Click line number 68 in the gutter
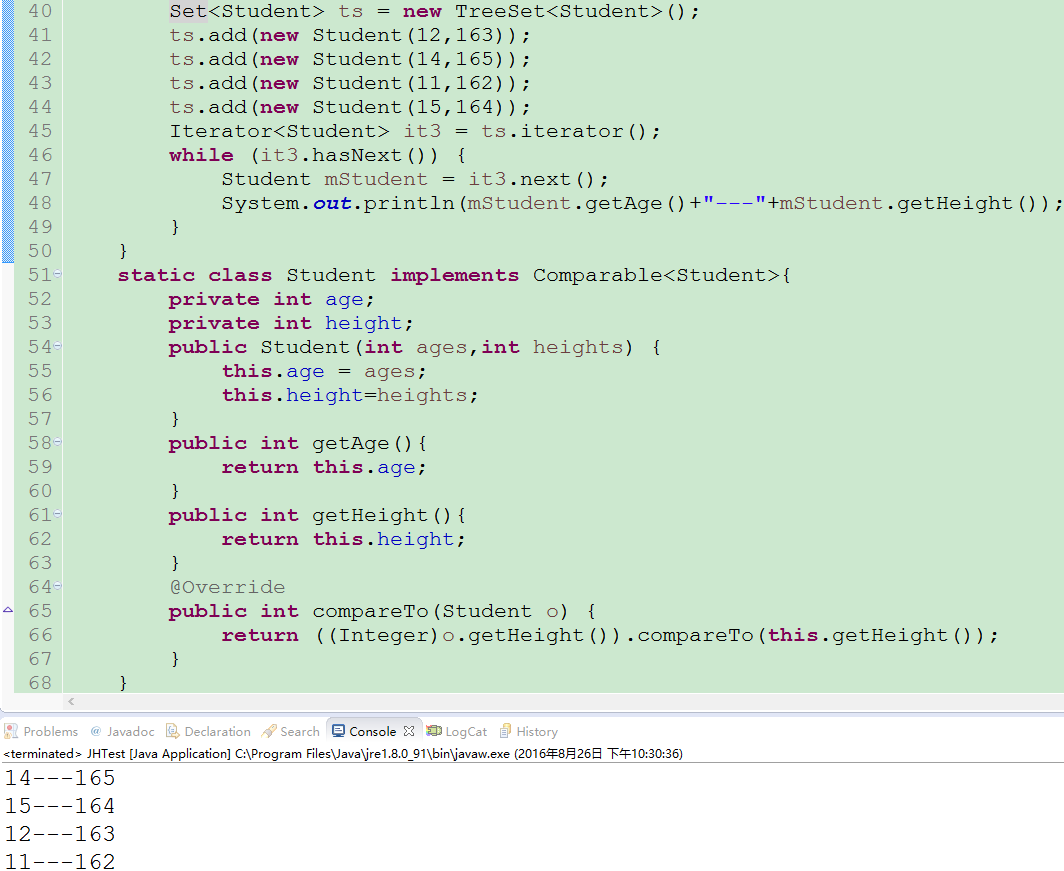The width and height of the screenshot is (1064, 871). click(40, 682)
